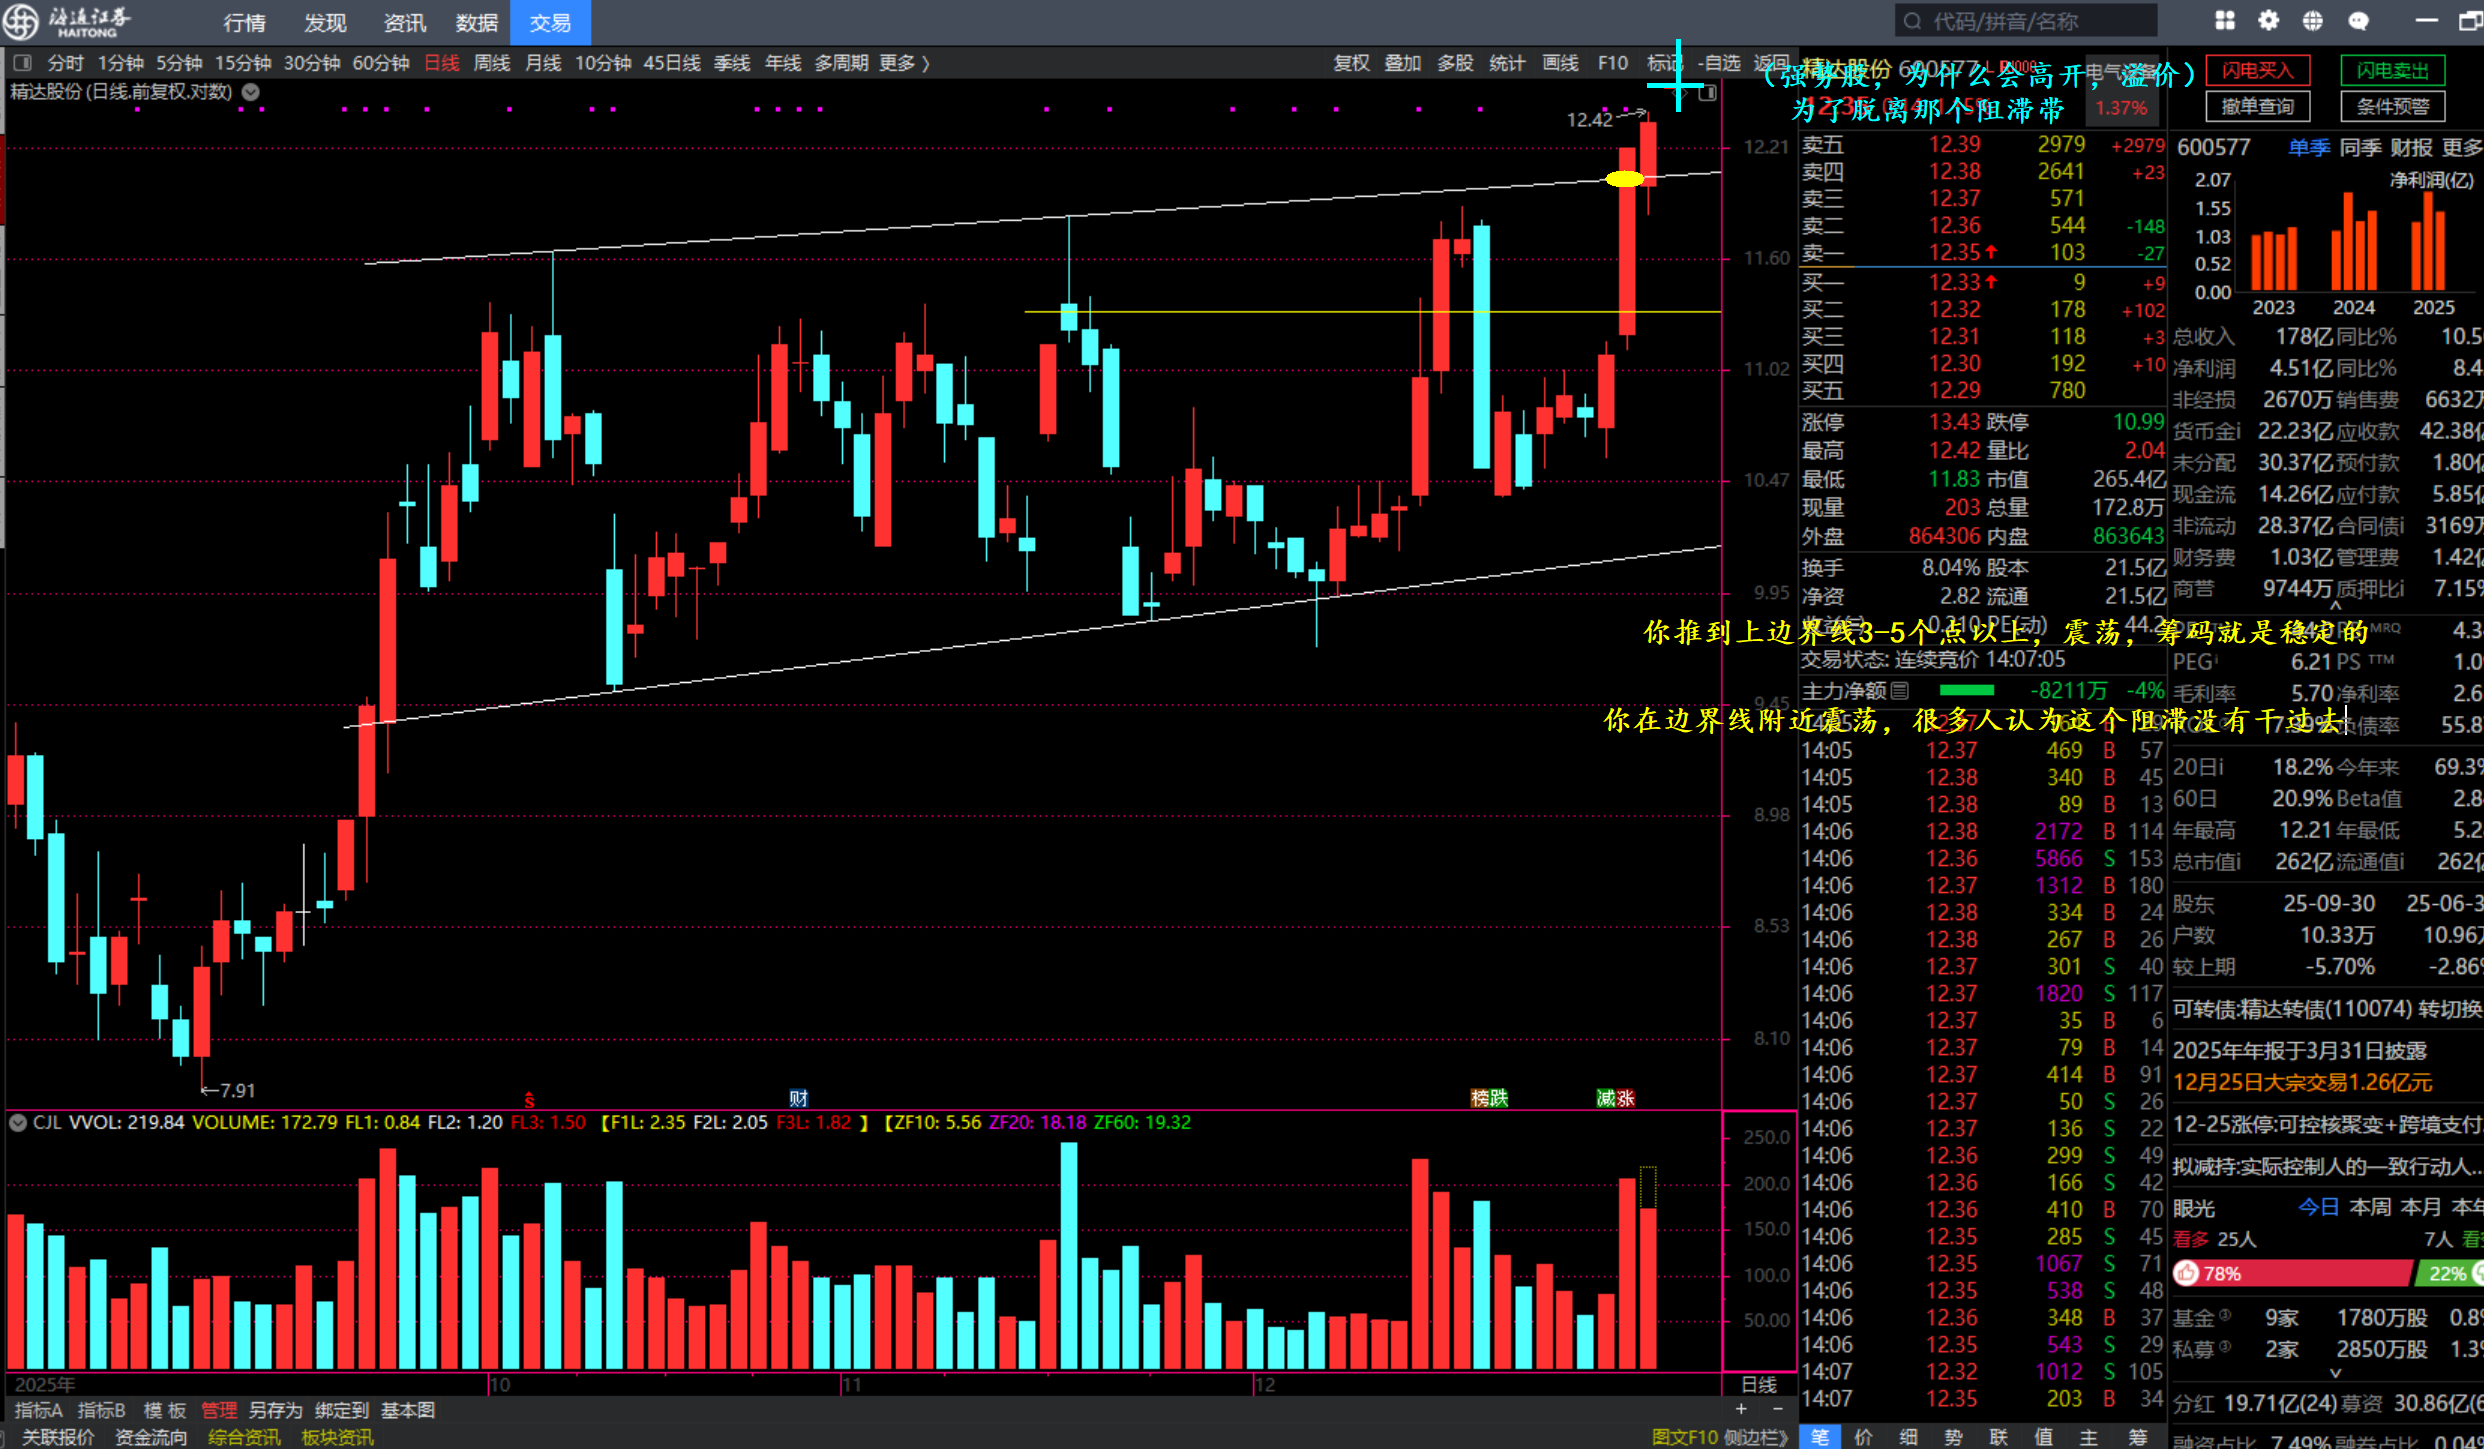Click the 条件预警 condition alert button
Viewport: 2484px width, 1449px height.
[x=2391, y=106]
